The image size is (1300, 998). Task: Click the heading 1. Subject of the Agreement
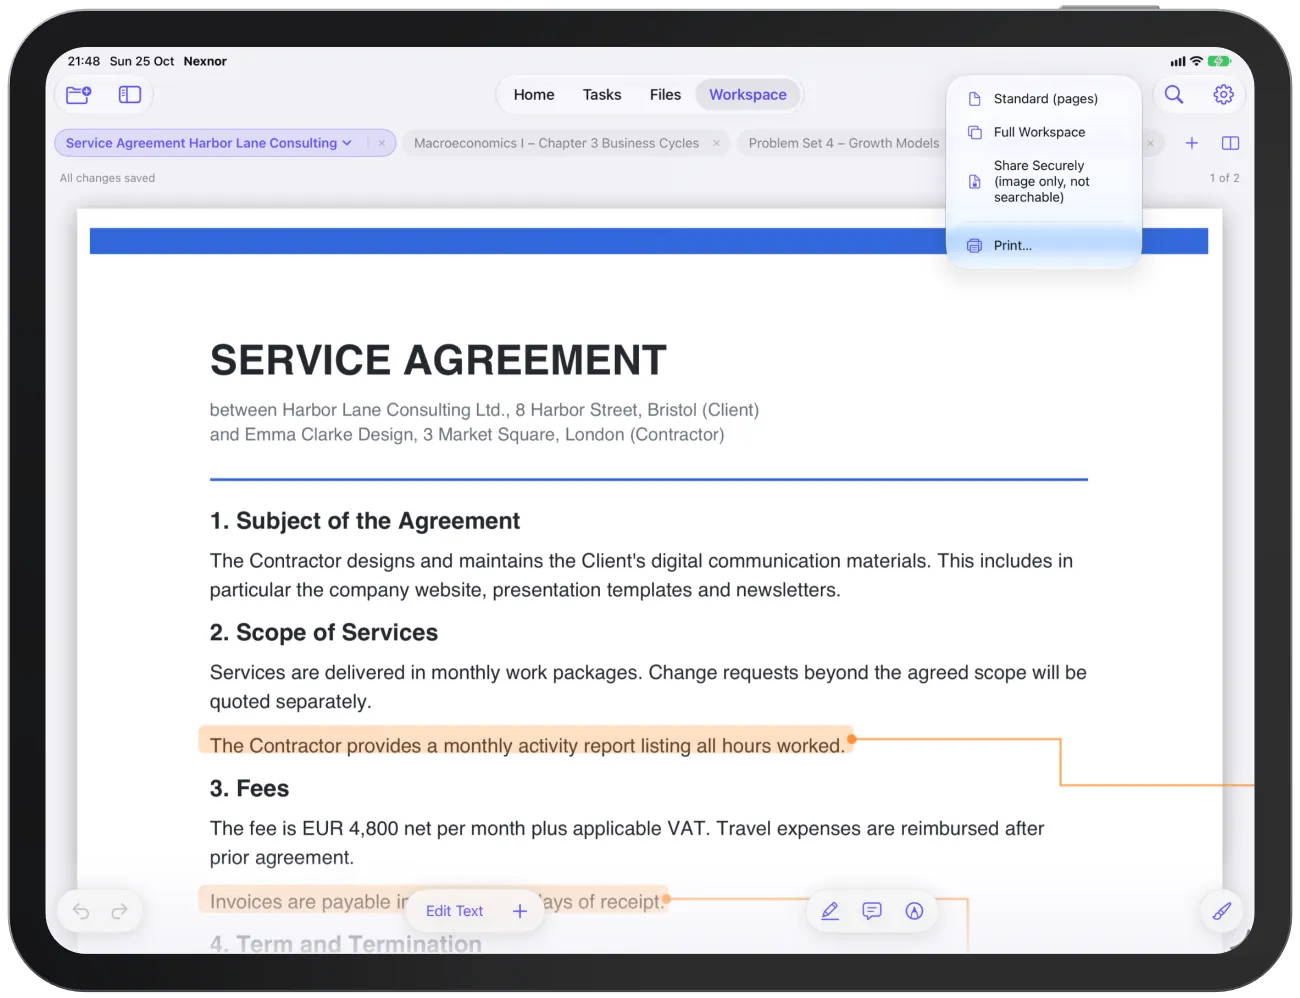365,521
